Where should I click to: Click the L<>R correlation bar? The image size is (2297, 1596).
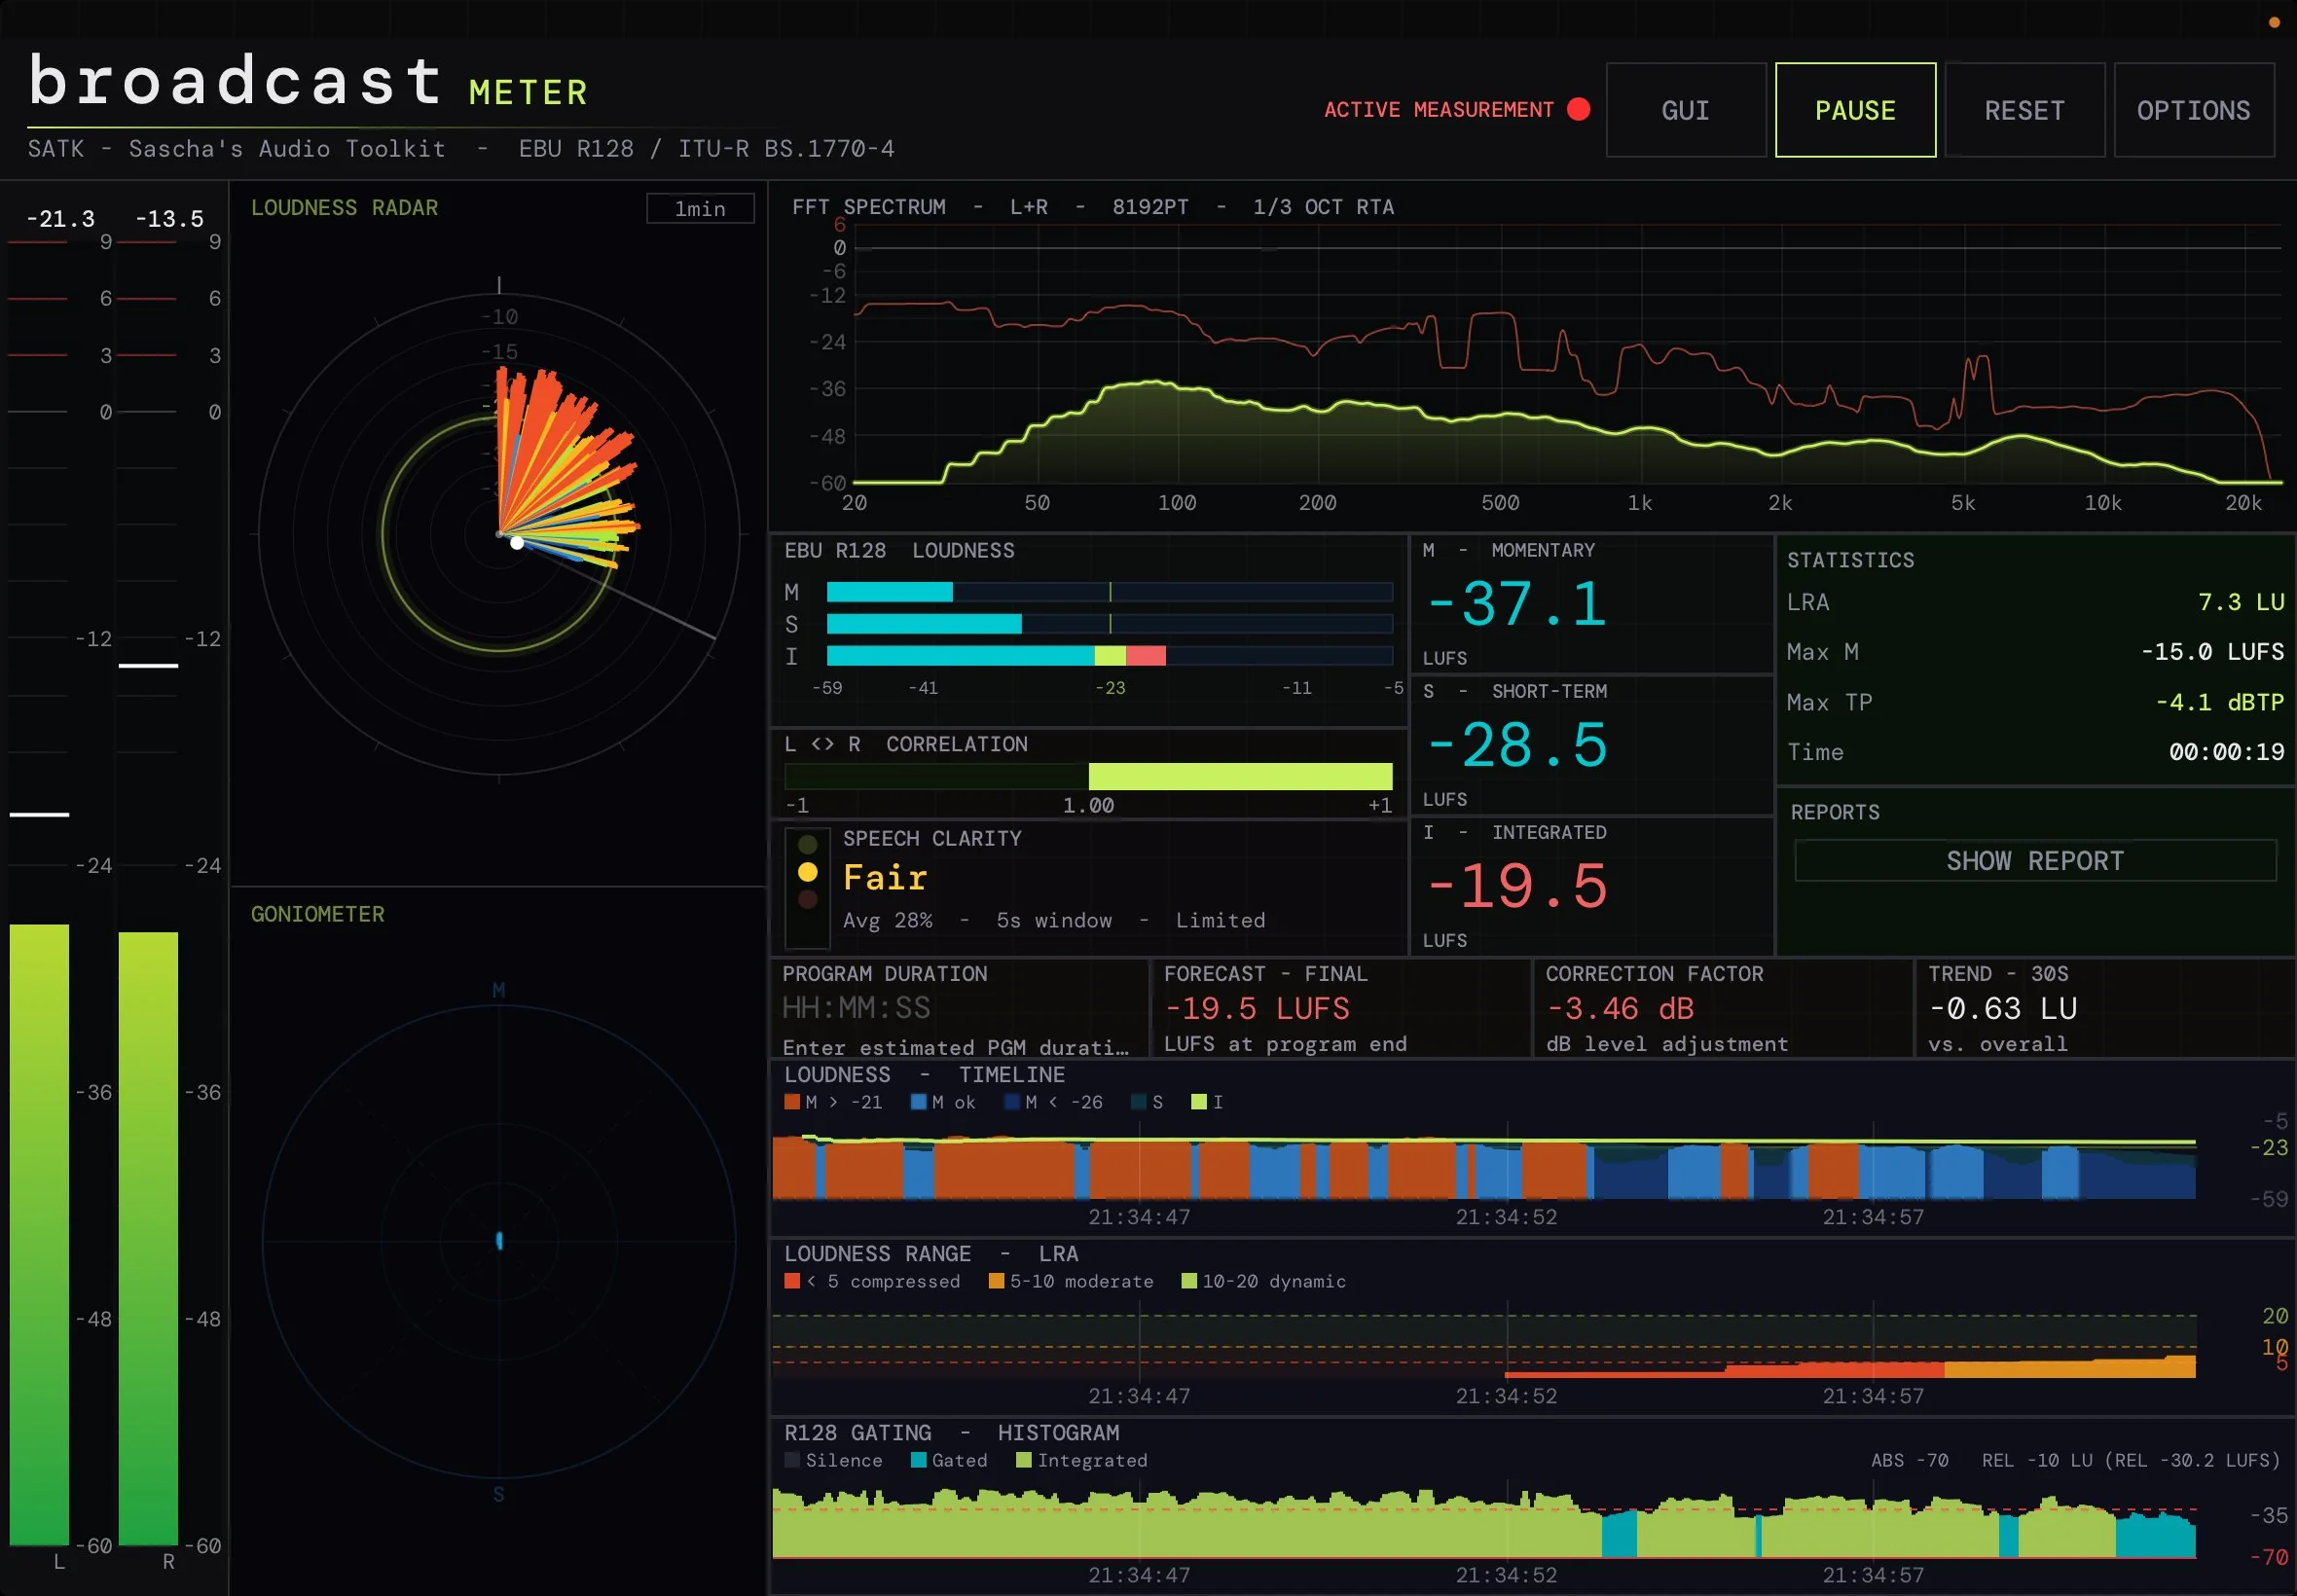(x=1088, y=776)
